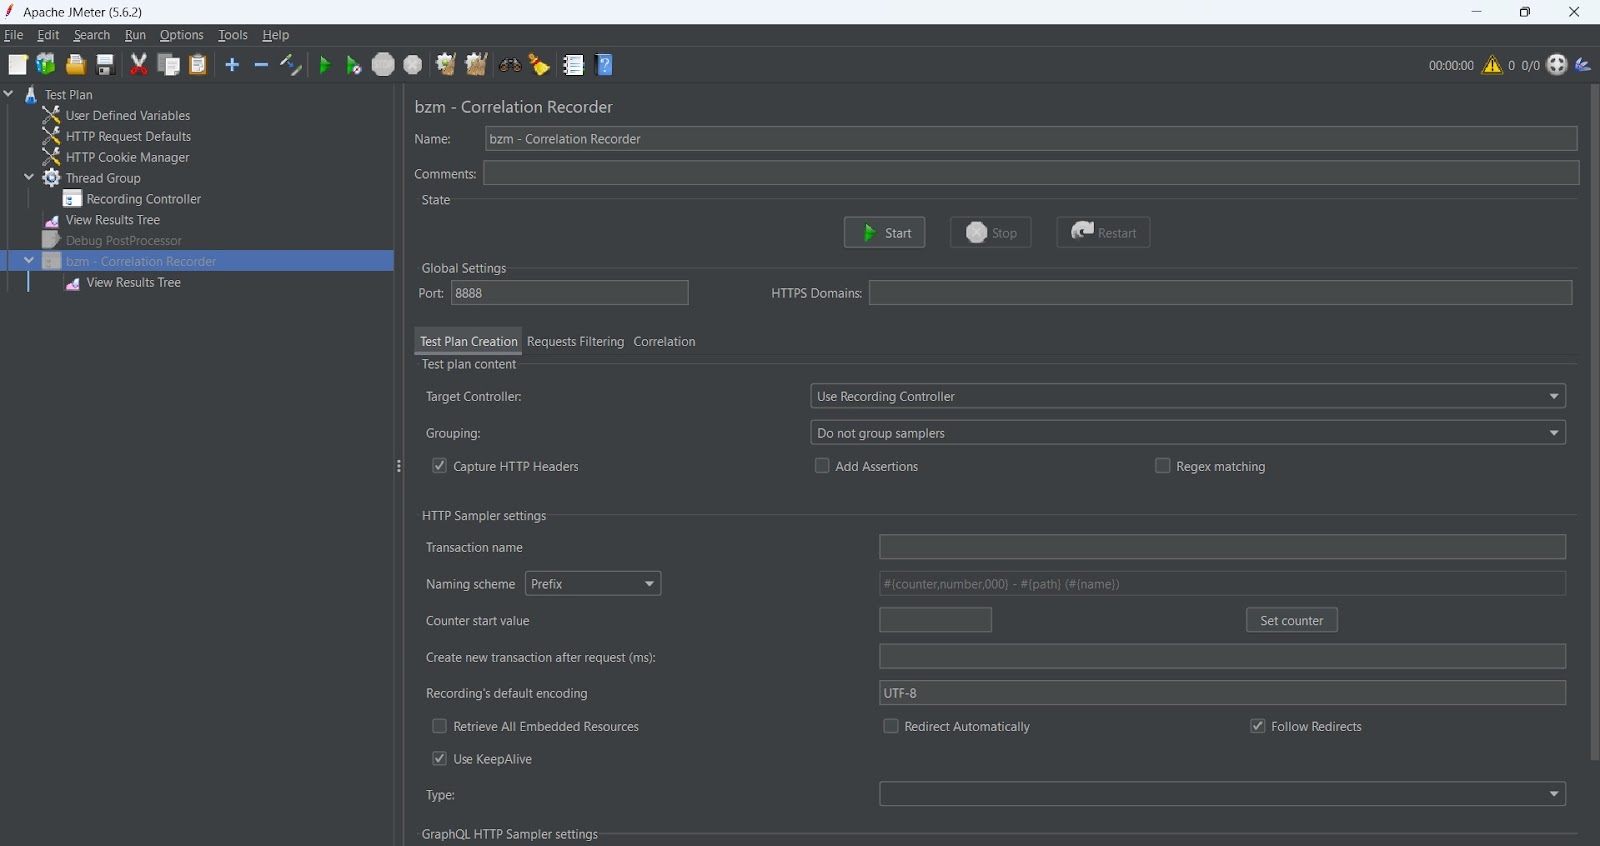1600x846 pixels.
Task: Click the feather icon at toolbar's right end
Action: [x=1584, y=65]
